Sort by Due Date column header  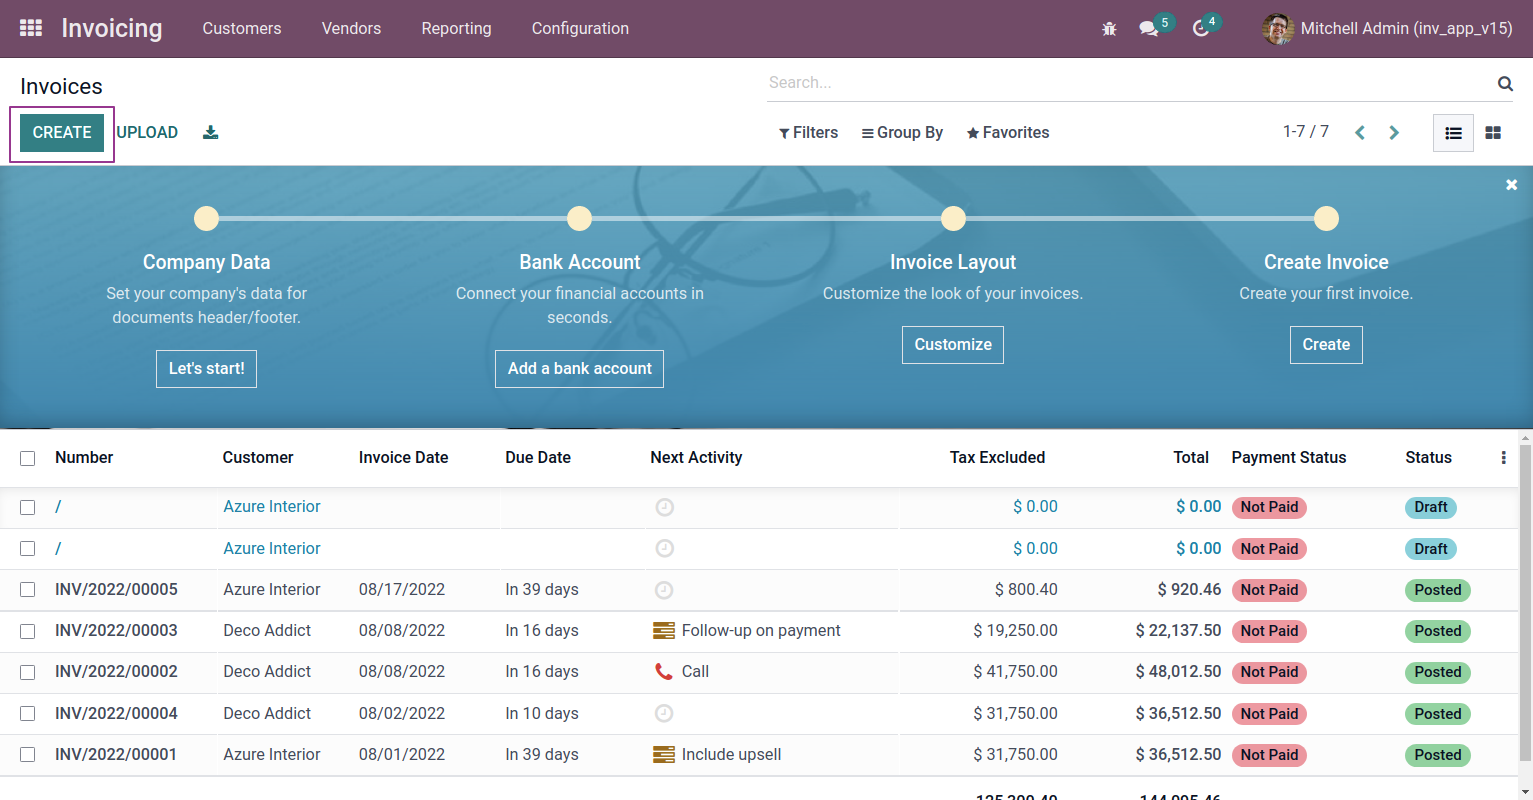click(538, 458)
